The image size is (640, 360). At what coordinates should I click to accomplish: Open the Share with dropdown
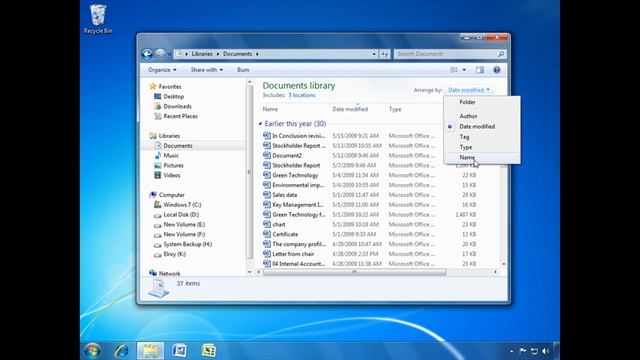207,70
